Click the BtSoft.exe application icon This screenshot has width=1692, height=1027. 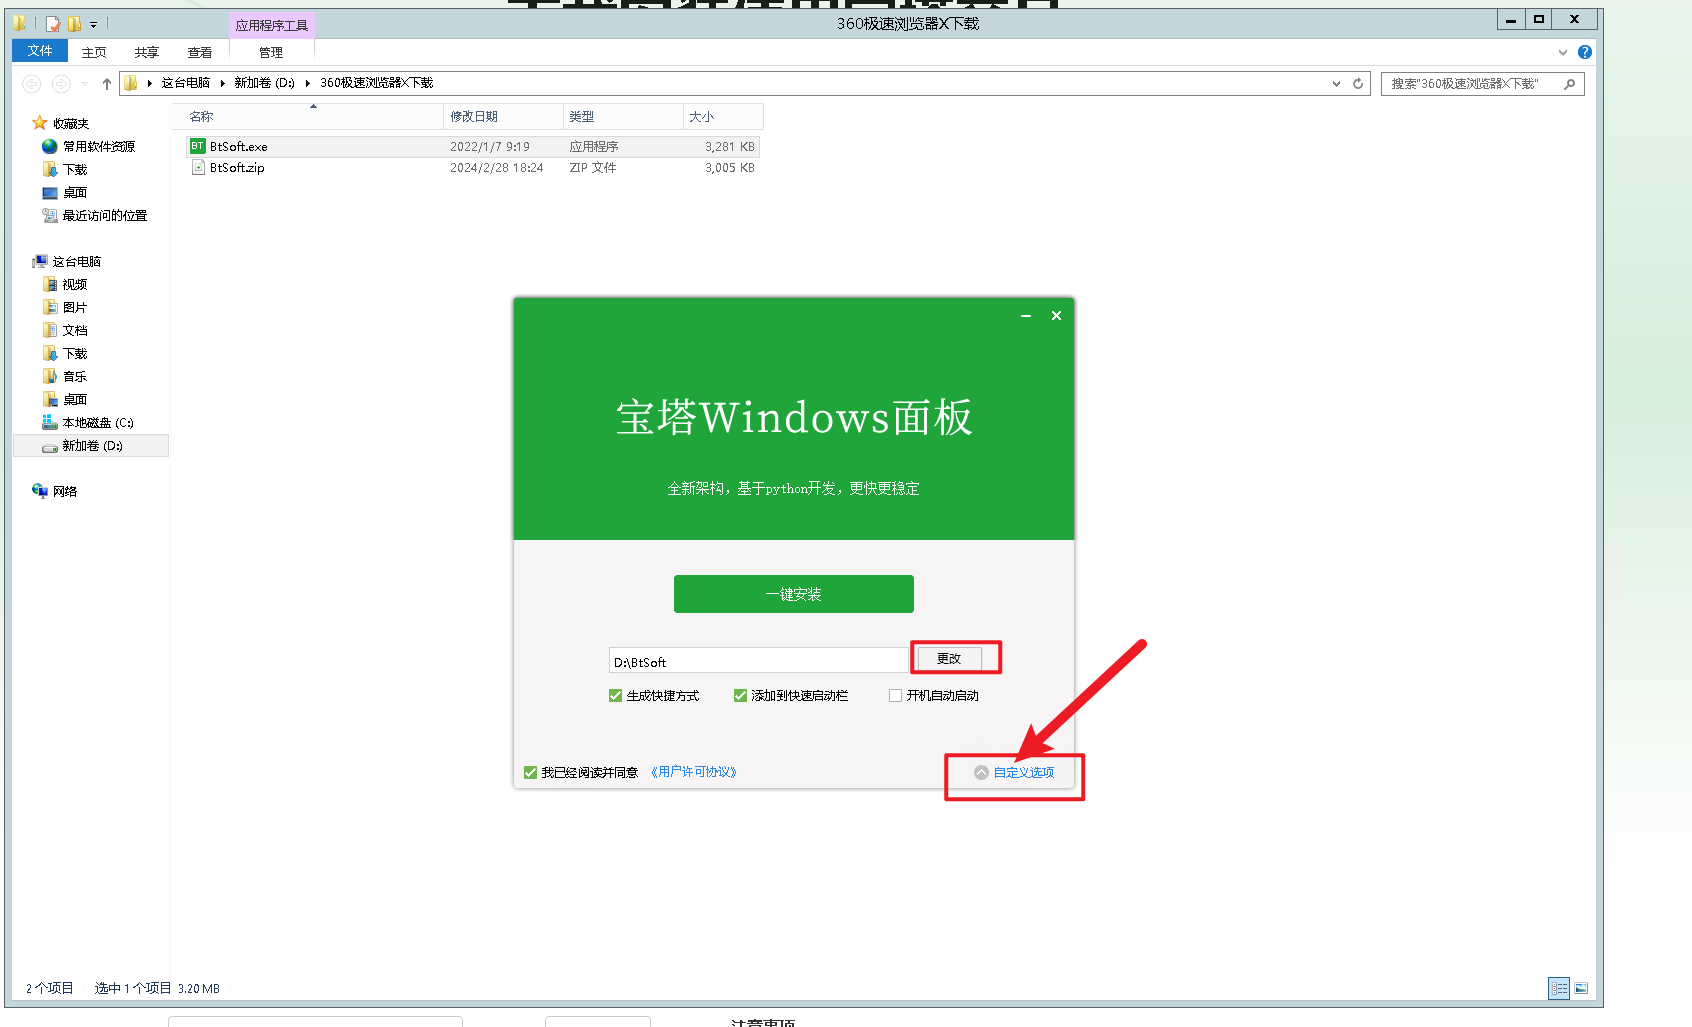(198, 146)
